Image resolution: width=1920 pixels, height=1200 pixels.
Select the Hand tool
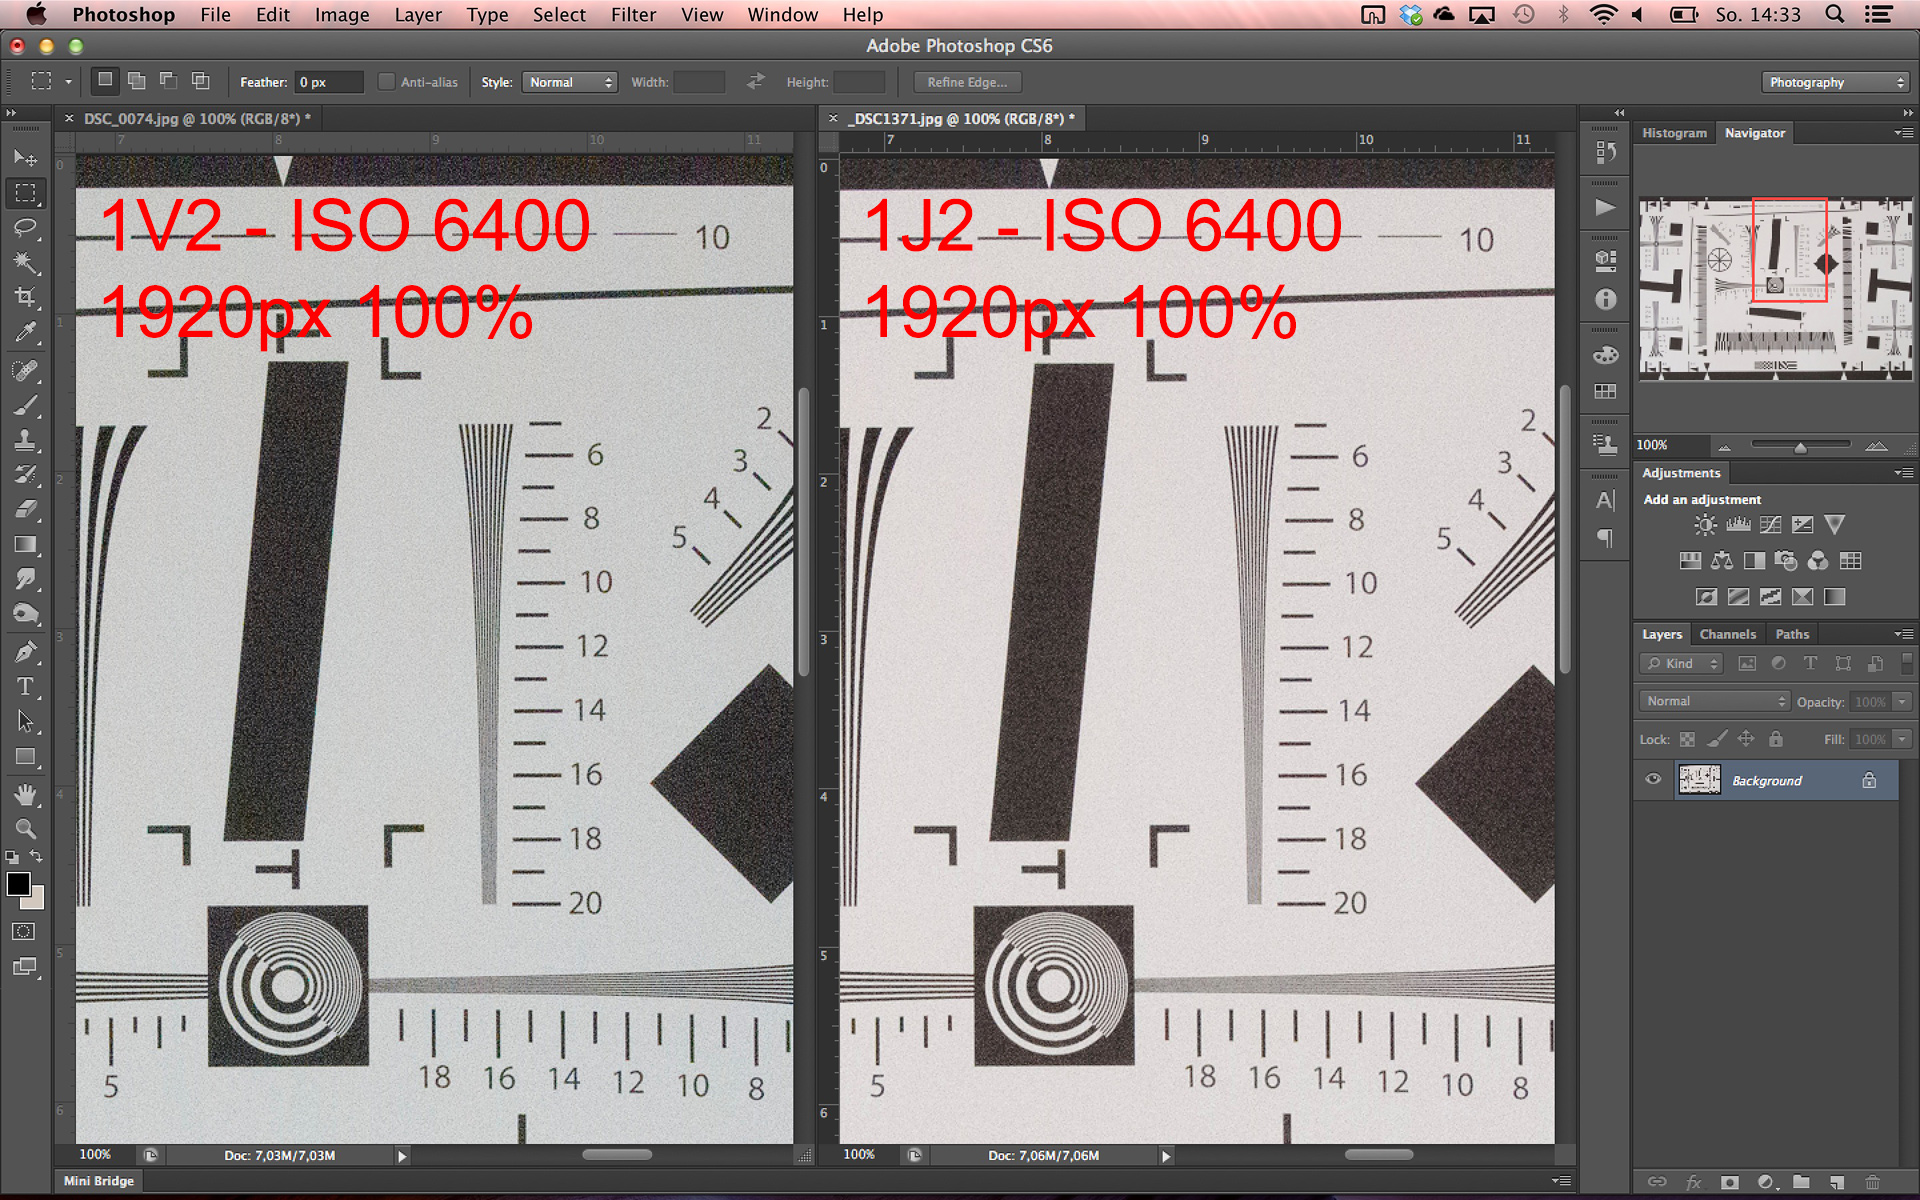click(25, 795)
